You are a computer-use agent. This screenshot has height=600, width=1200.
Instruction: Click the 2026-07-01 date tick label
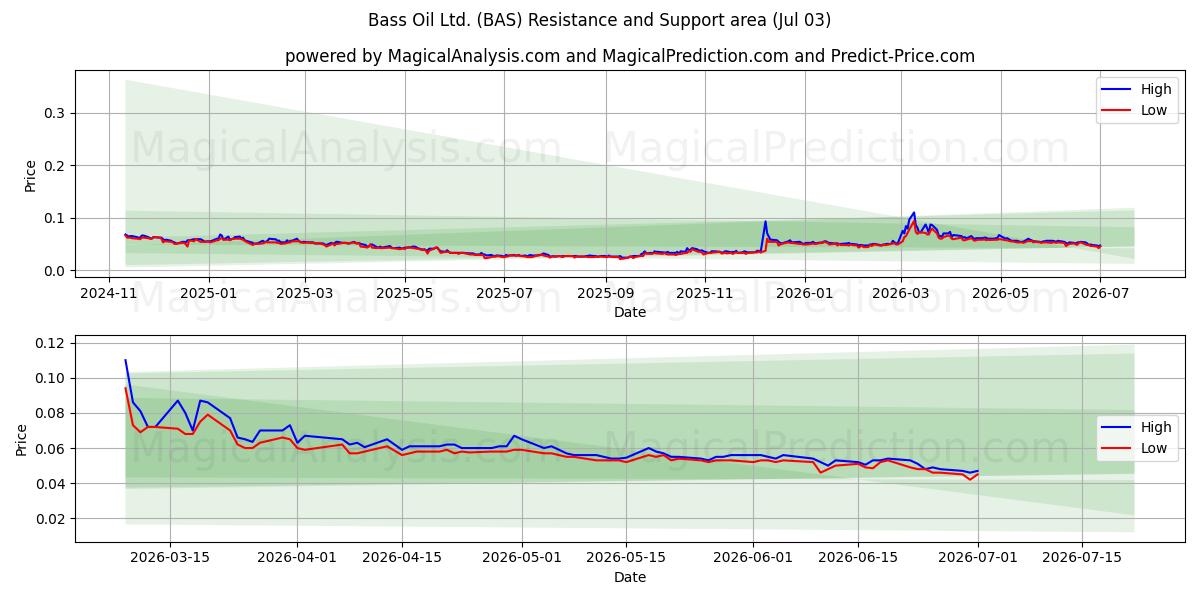[978, 556]
